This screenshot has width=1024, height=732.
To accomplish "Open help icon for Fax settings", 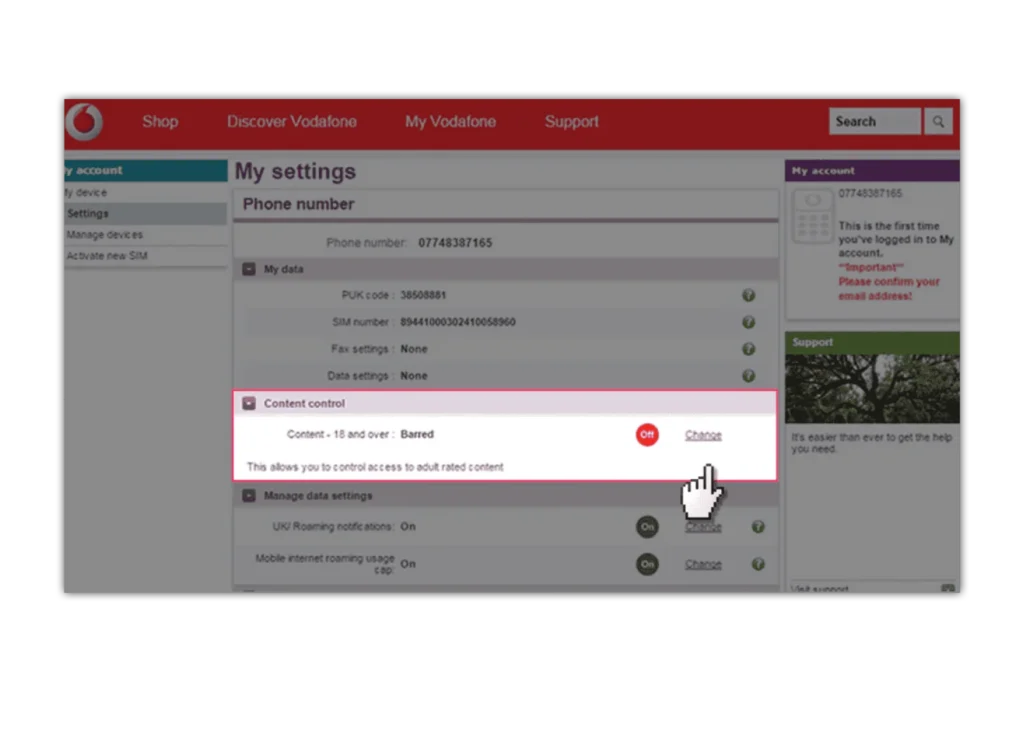I will pos(748,349).
